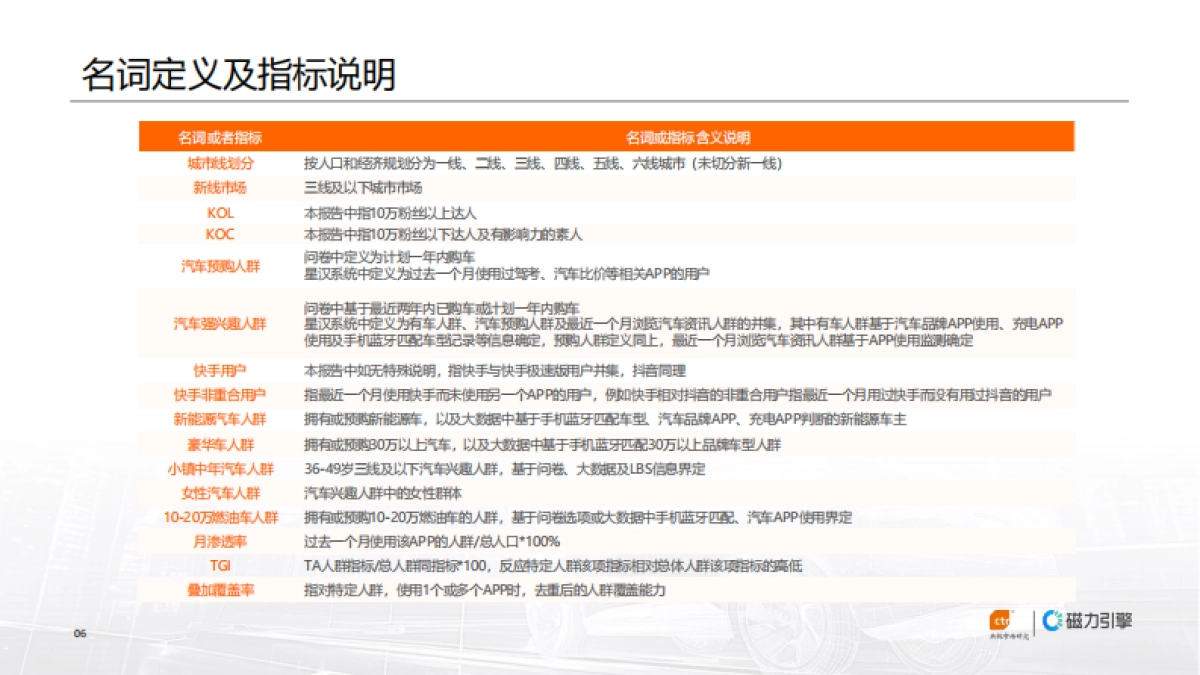Click the orange header cell 名词或者指标

(x=221, y=137)
